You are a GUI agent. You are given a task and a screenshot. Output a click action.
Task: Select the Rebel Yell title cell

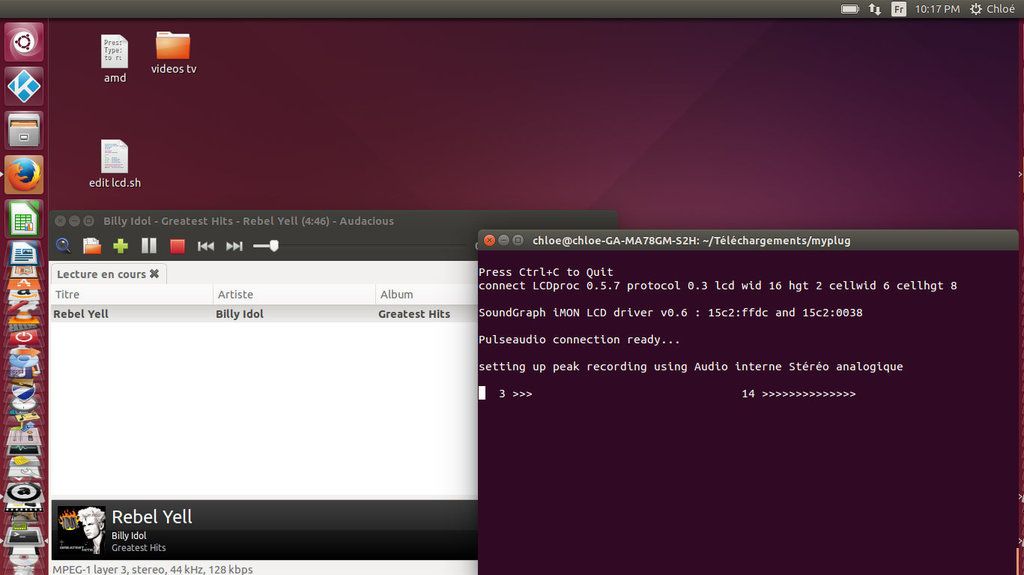pyautogui.click(x=81, y=314)
